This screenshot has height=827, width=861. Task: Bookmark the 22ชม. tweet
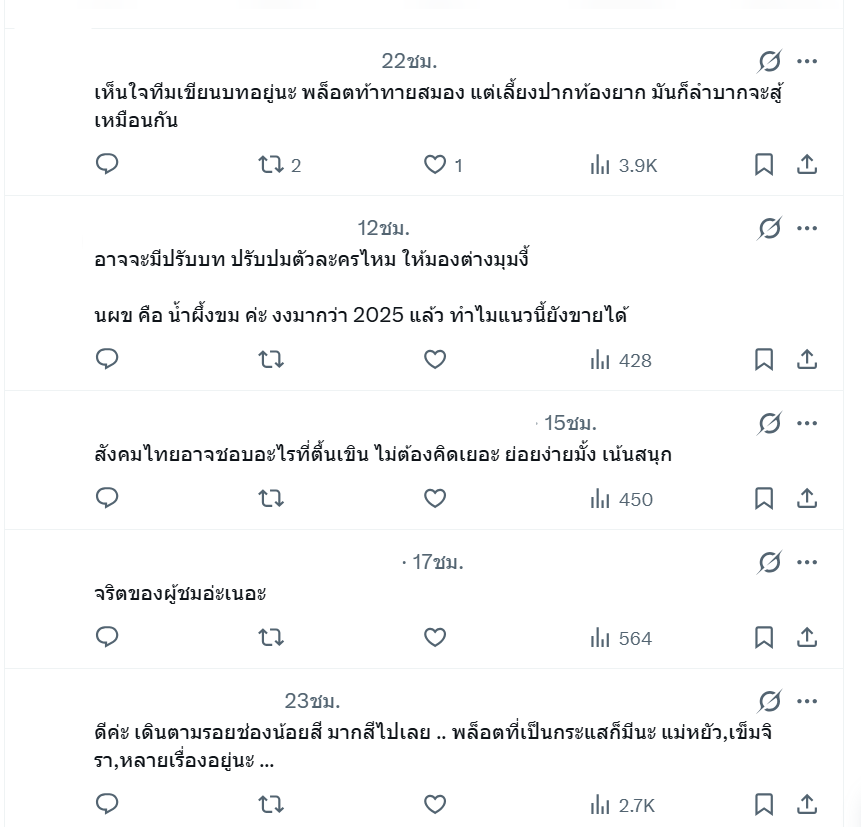click(x=764, y=164)
